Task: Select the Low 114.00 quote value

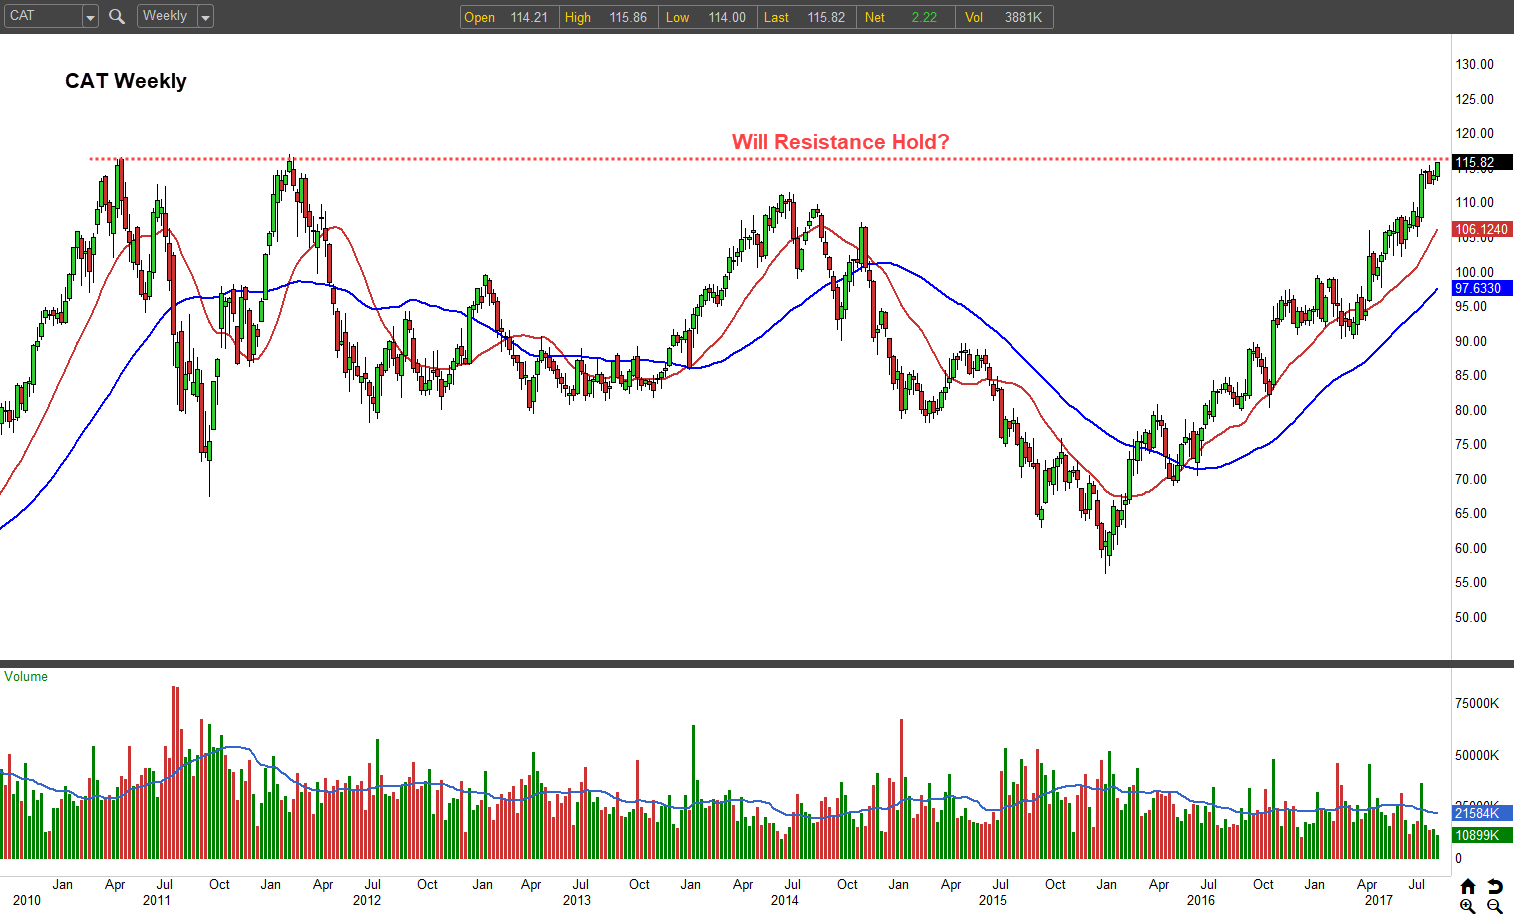Action: [727, 17]
